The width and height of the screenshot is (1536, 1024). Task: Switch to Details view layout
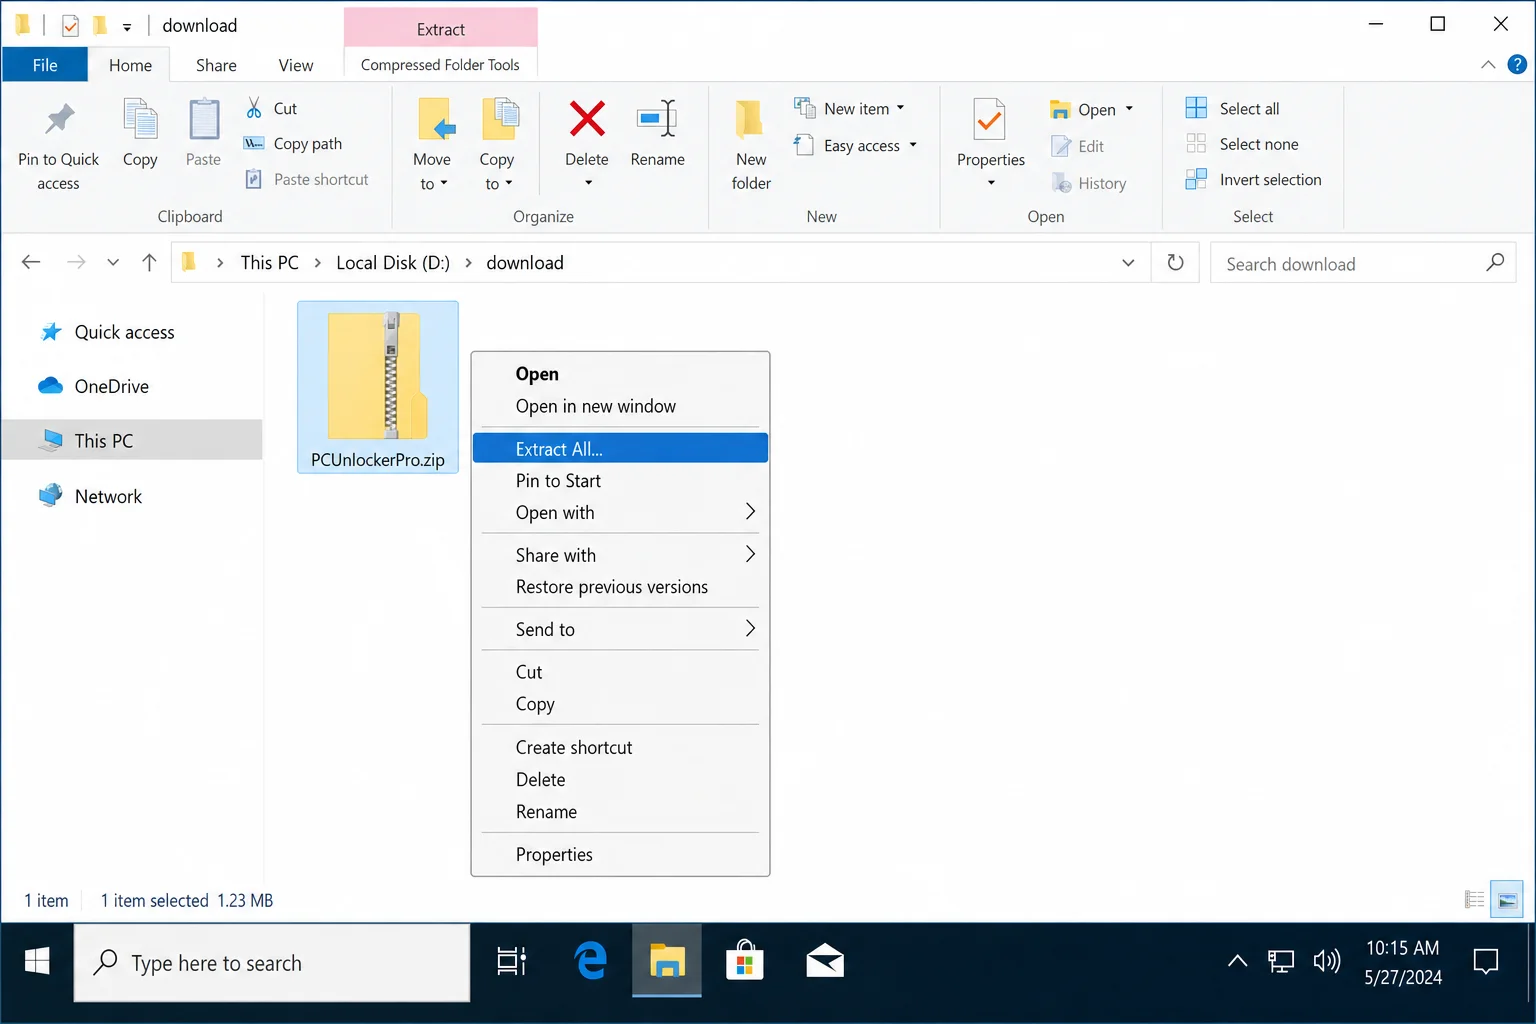1474,900
